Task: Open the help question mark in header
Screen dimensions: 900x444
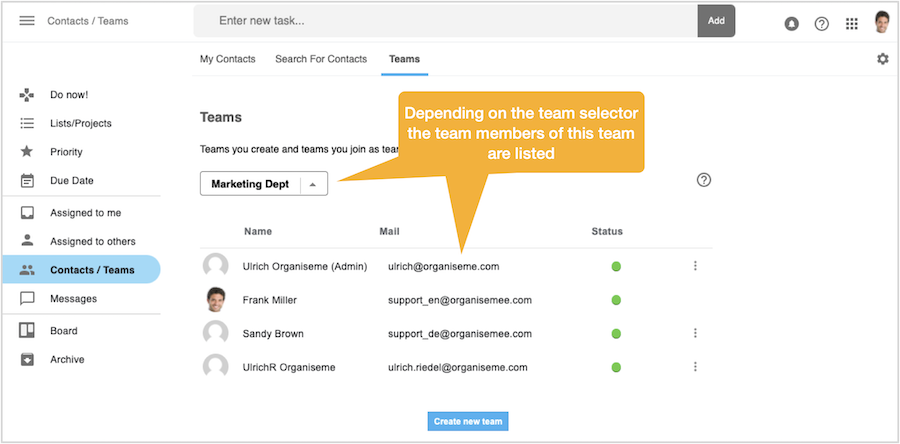Action: [x=822, y=24]
